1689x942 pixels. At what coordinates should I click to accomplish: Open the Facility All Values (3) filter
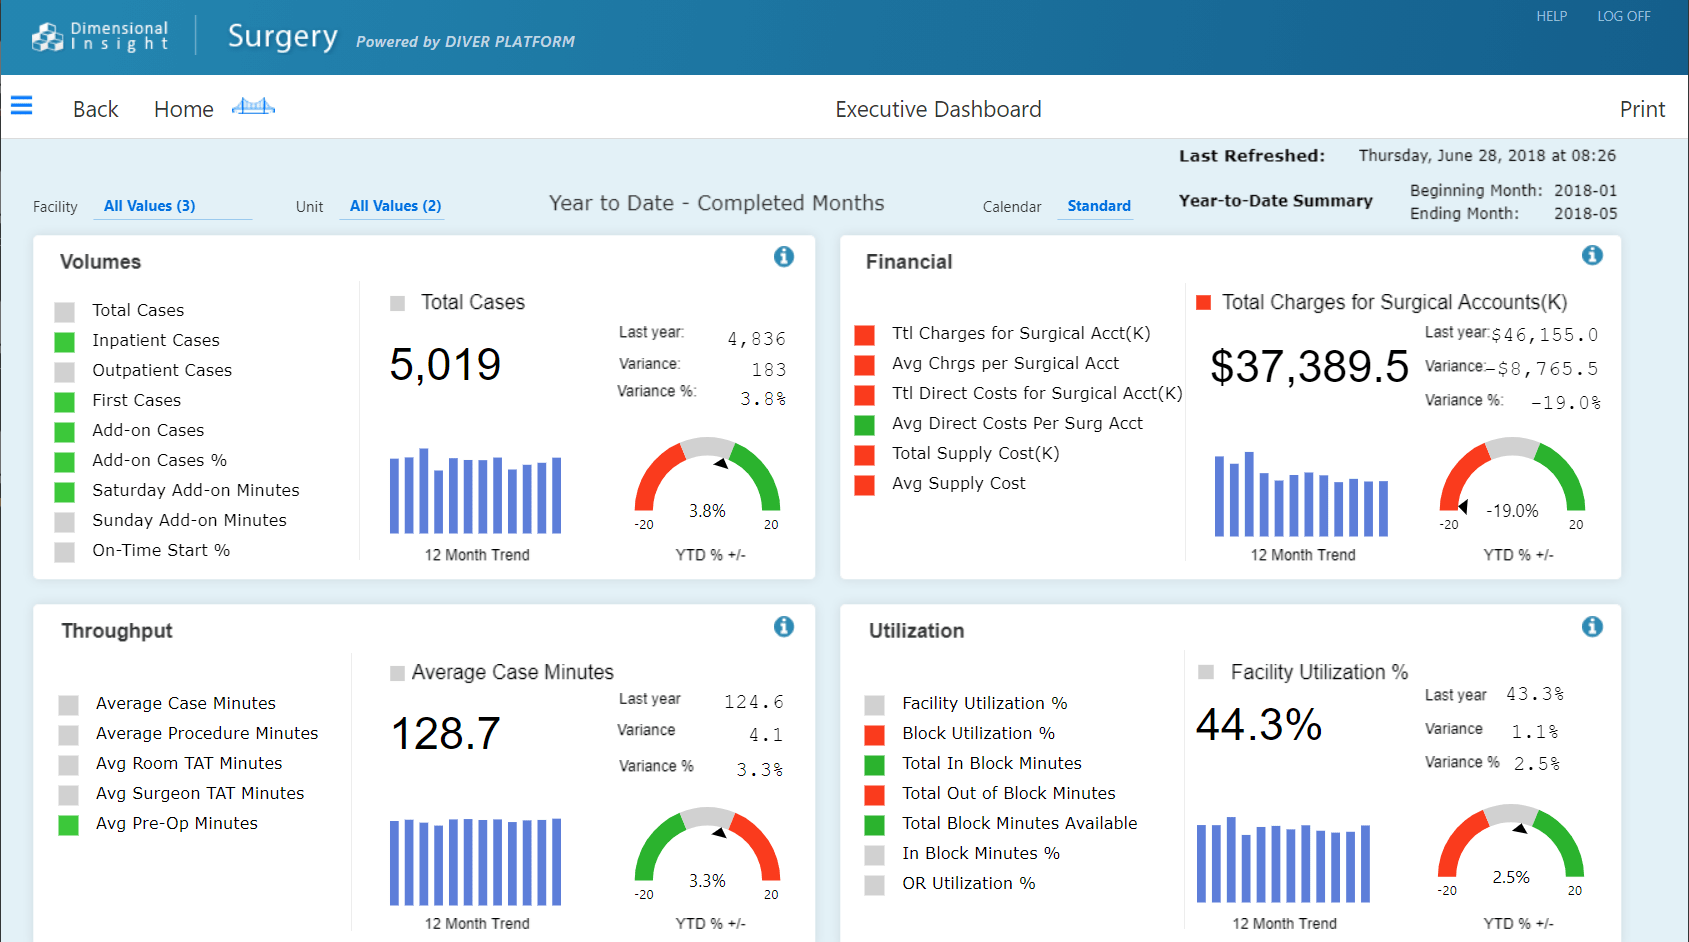pos(150,206)
